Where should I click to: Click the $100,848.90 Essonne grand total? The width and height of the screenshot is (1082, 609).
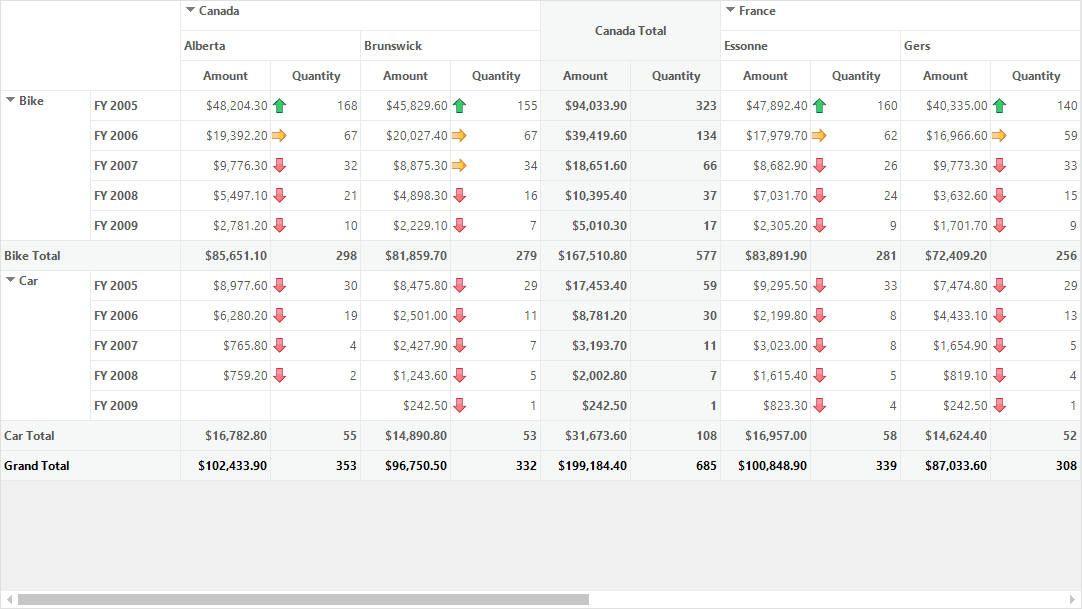pyautogui.click(x=766, y=466)
